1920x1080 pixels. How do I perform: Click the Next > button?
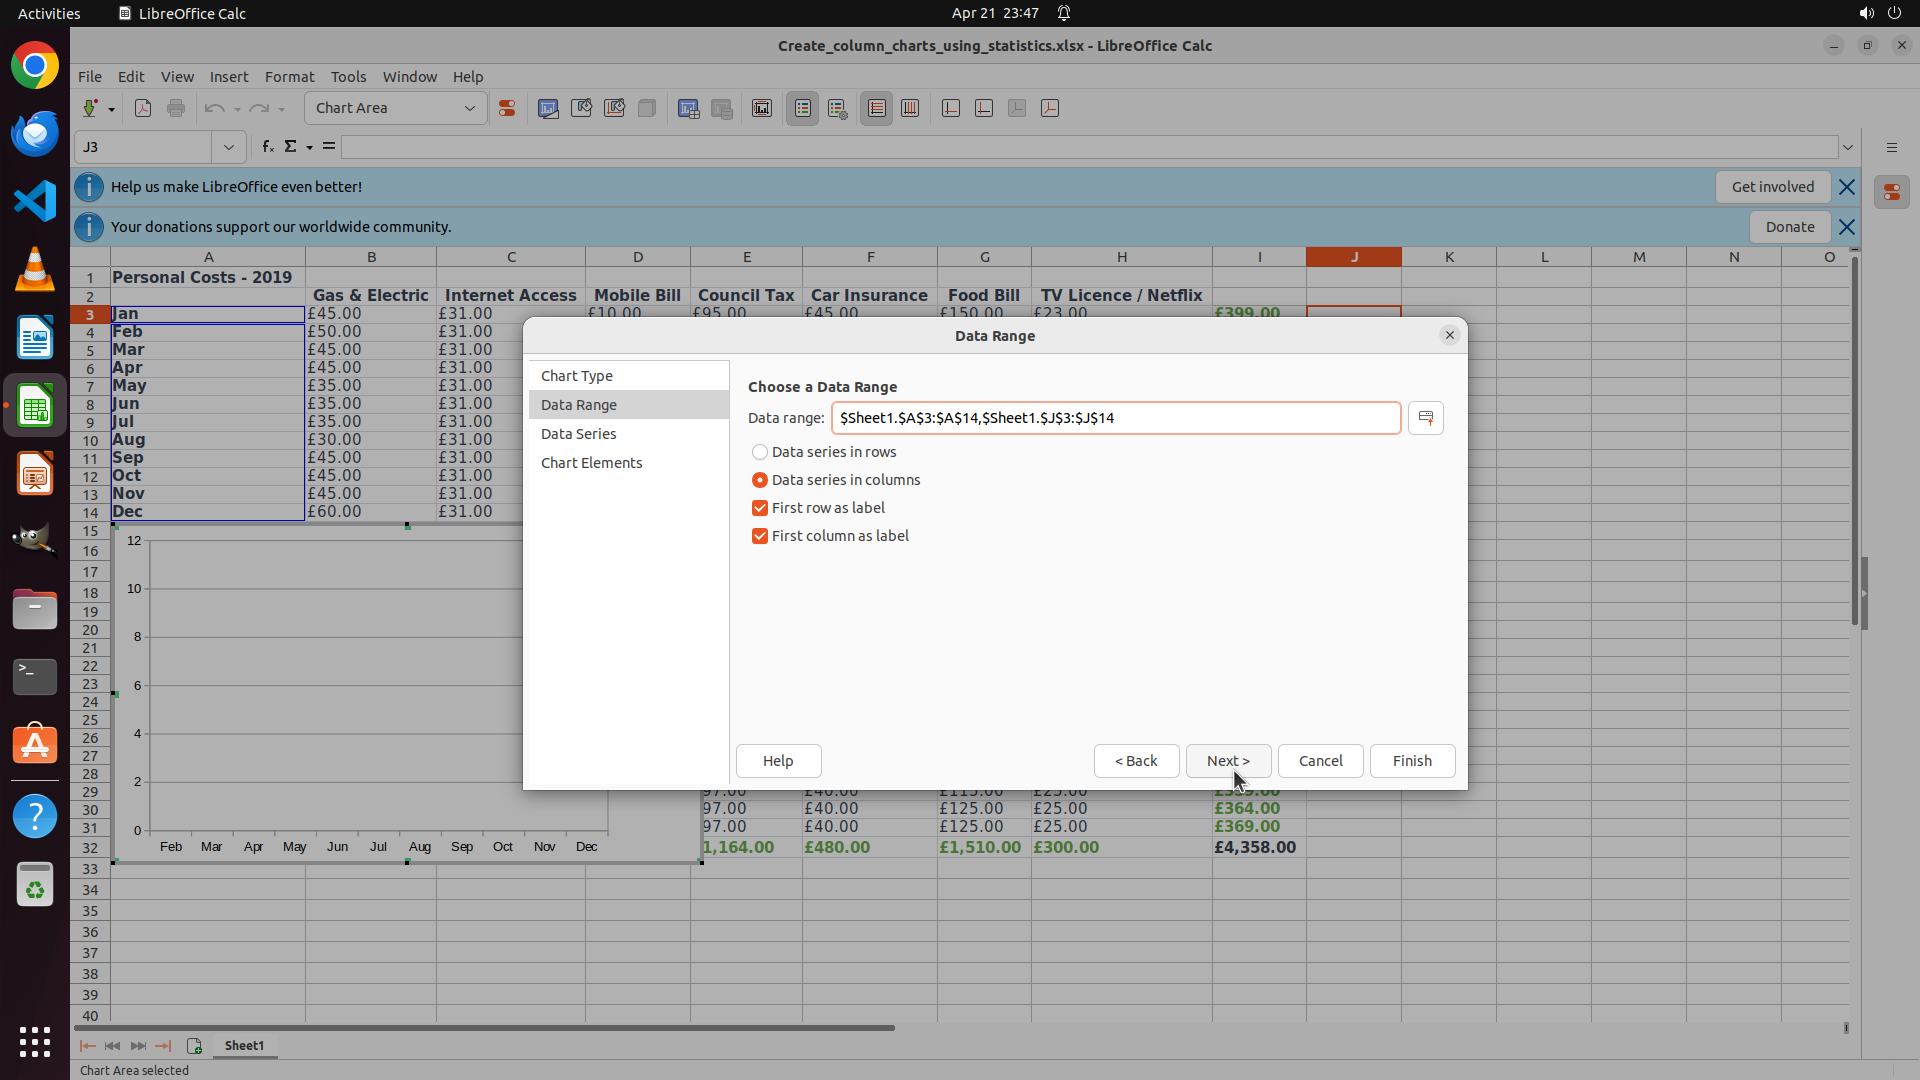[1227, 761]
